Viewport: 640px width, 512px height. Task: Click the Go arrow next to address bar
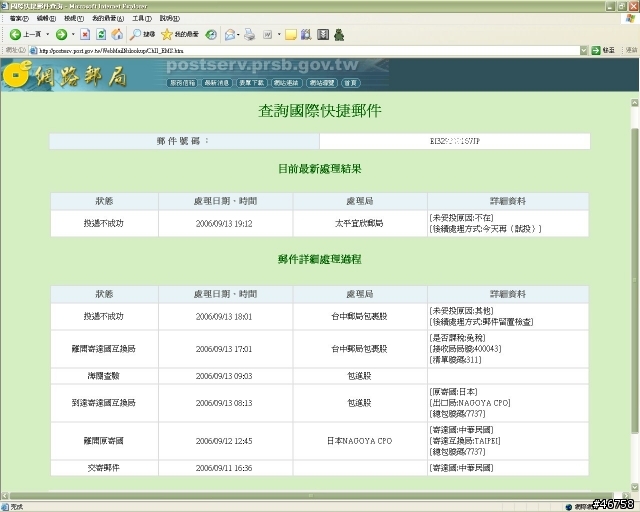pyautogui.click(x=596, y=50)
